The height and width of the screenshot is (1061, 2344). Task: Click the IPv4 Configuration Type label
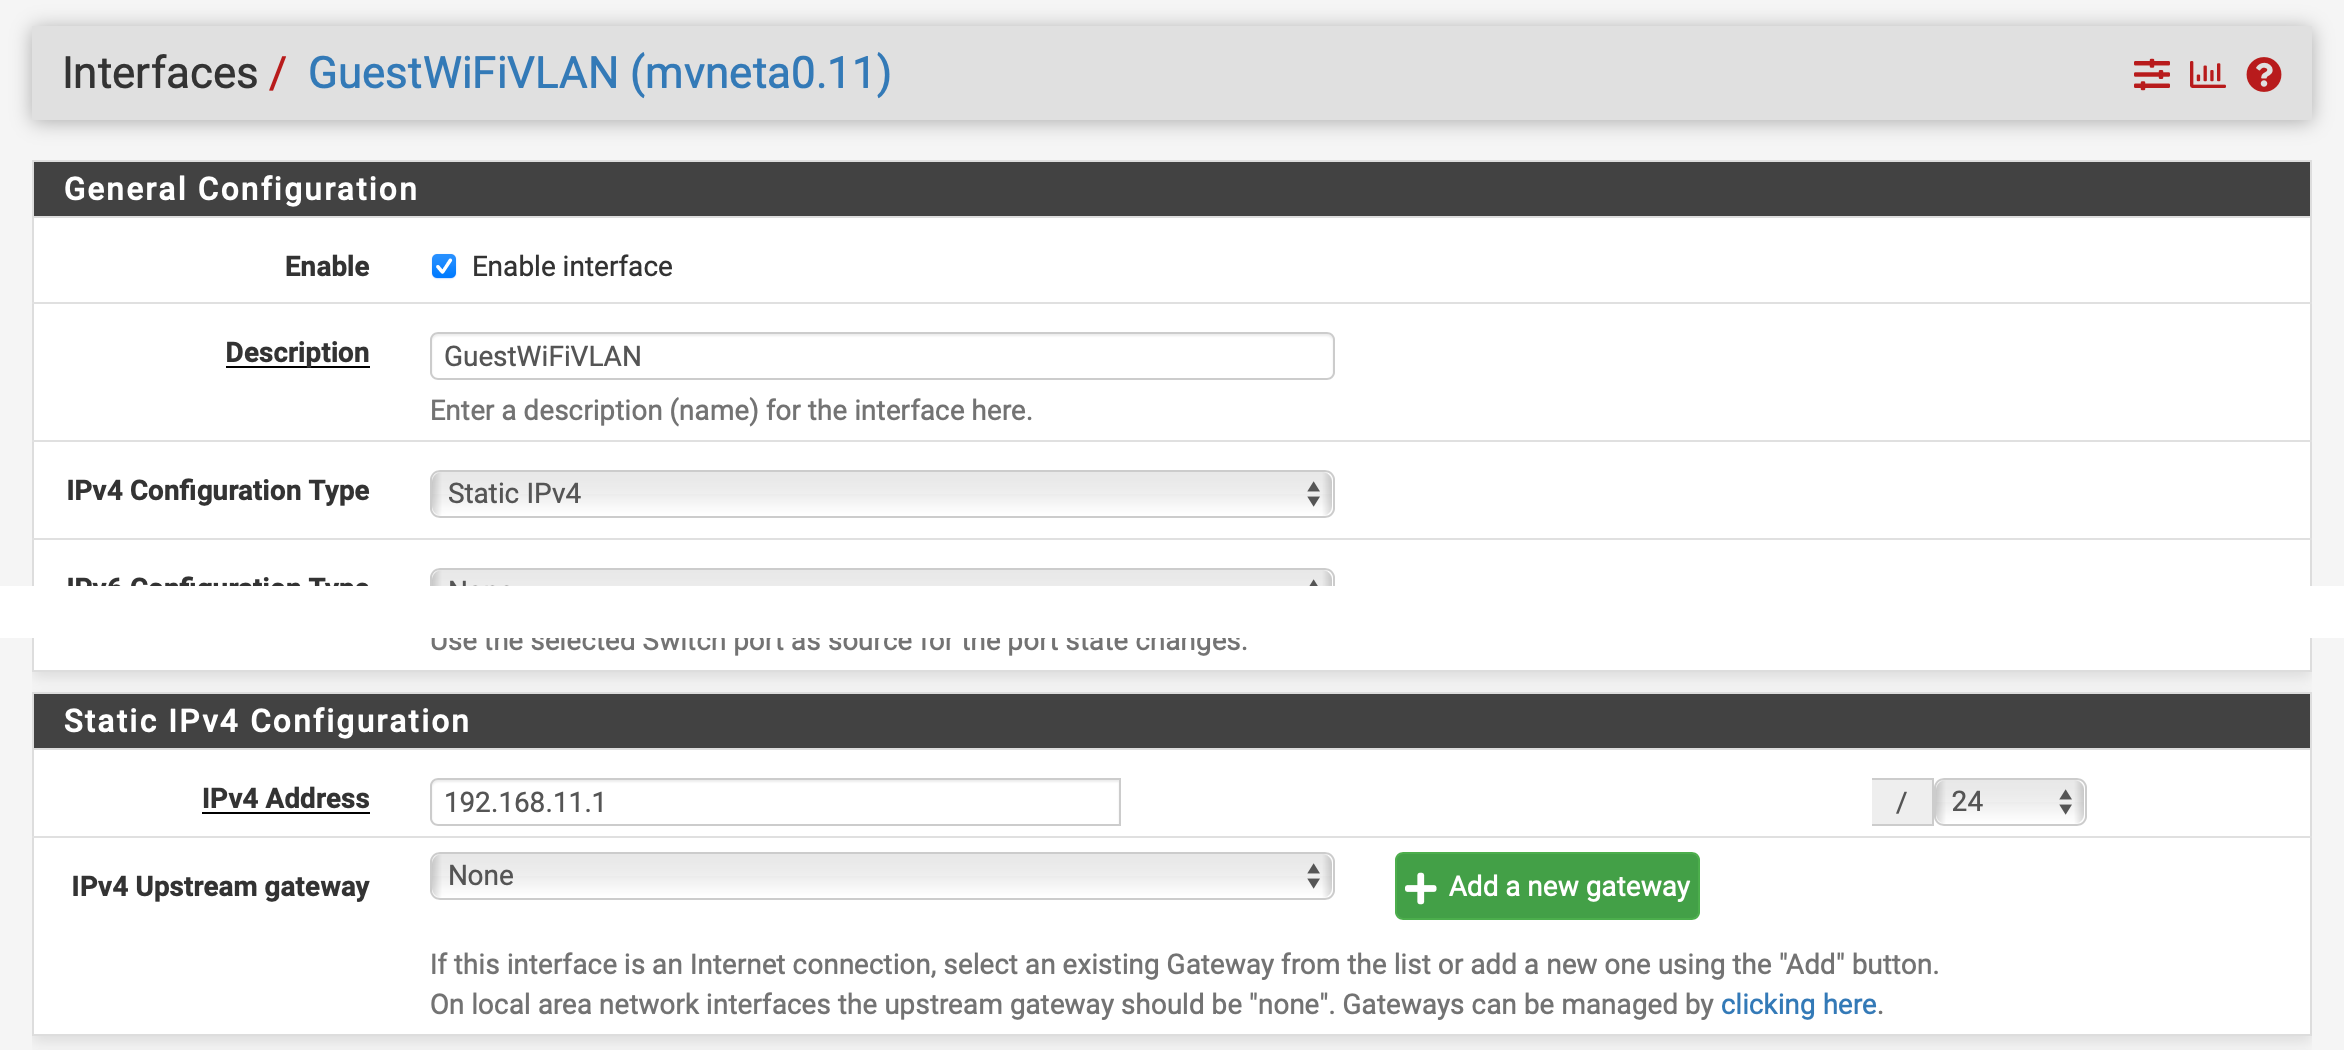pos(218,491)
